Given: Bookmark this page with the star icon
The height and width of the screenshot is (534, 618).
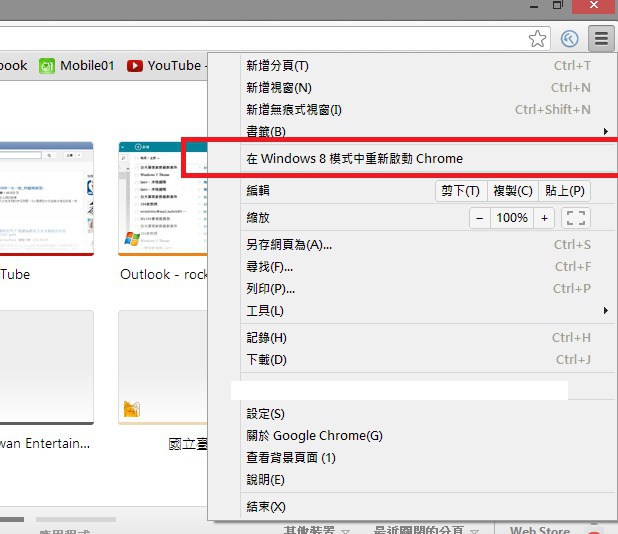Looking at the screenshot, I should point(537,39).
